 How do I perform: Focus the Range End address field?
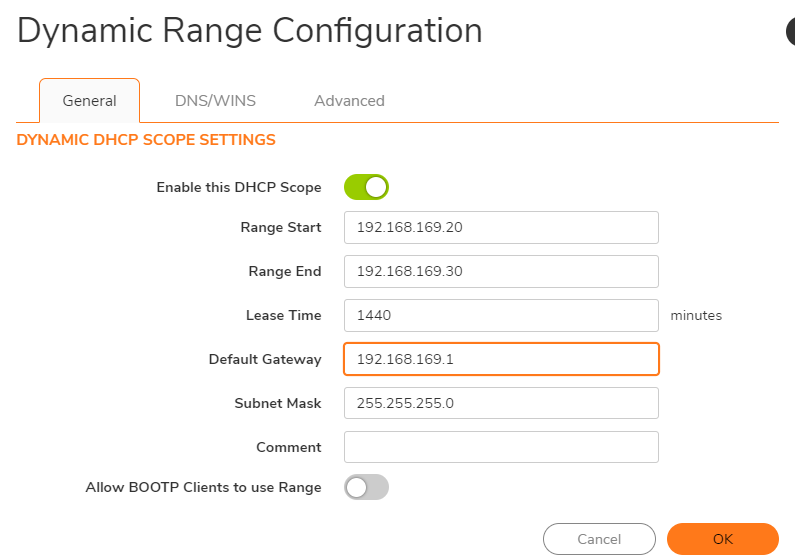coord(500,271)
